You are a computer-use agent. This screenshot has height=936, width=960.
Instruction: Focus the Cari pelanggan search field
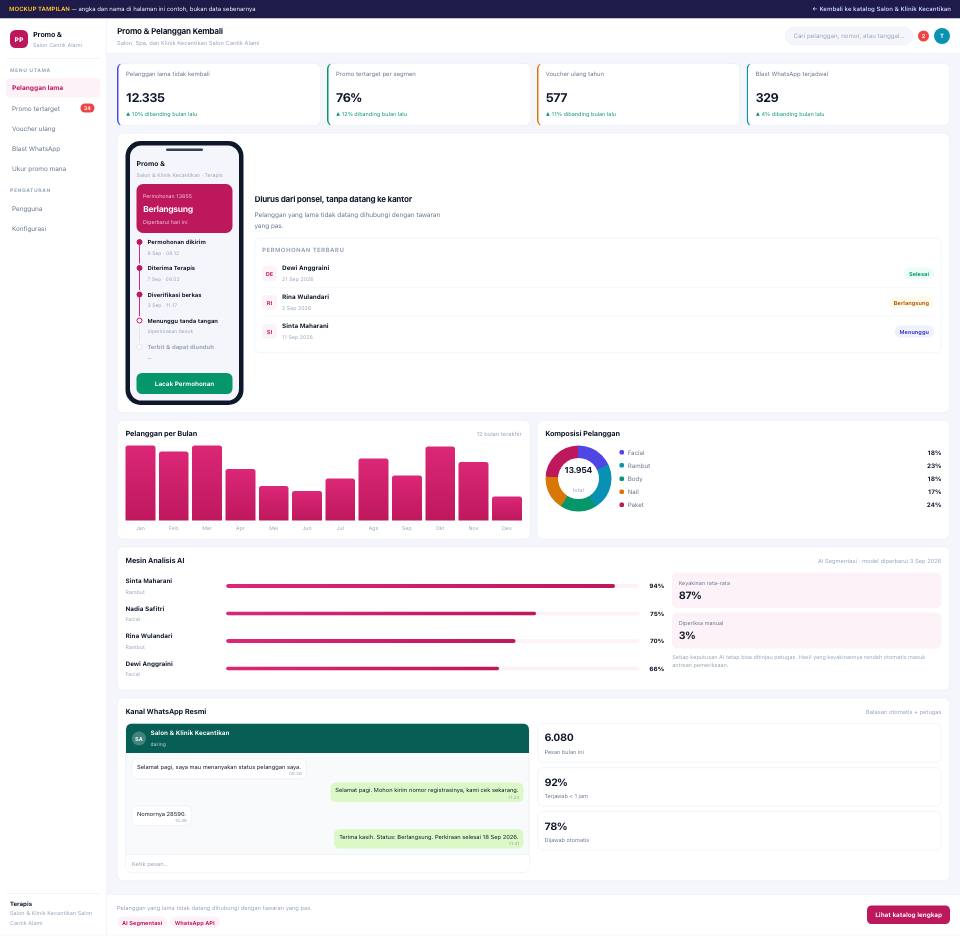point(848,36)
